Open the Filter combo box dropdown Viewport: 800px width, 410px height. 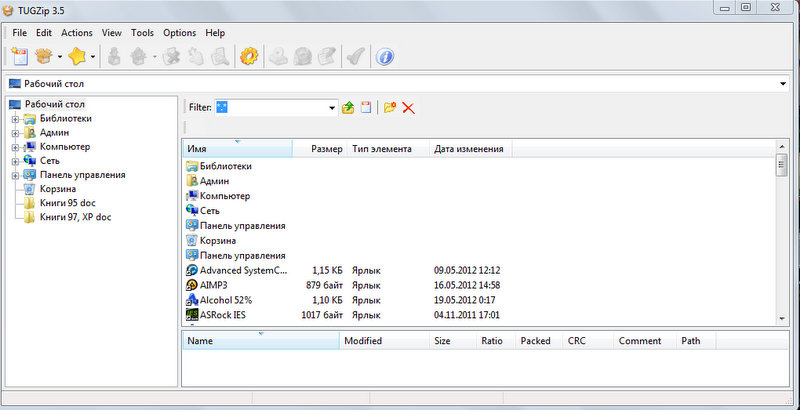pos(332,108)
